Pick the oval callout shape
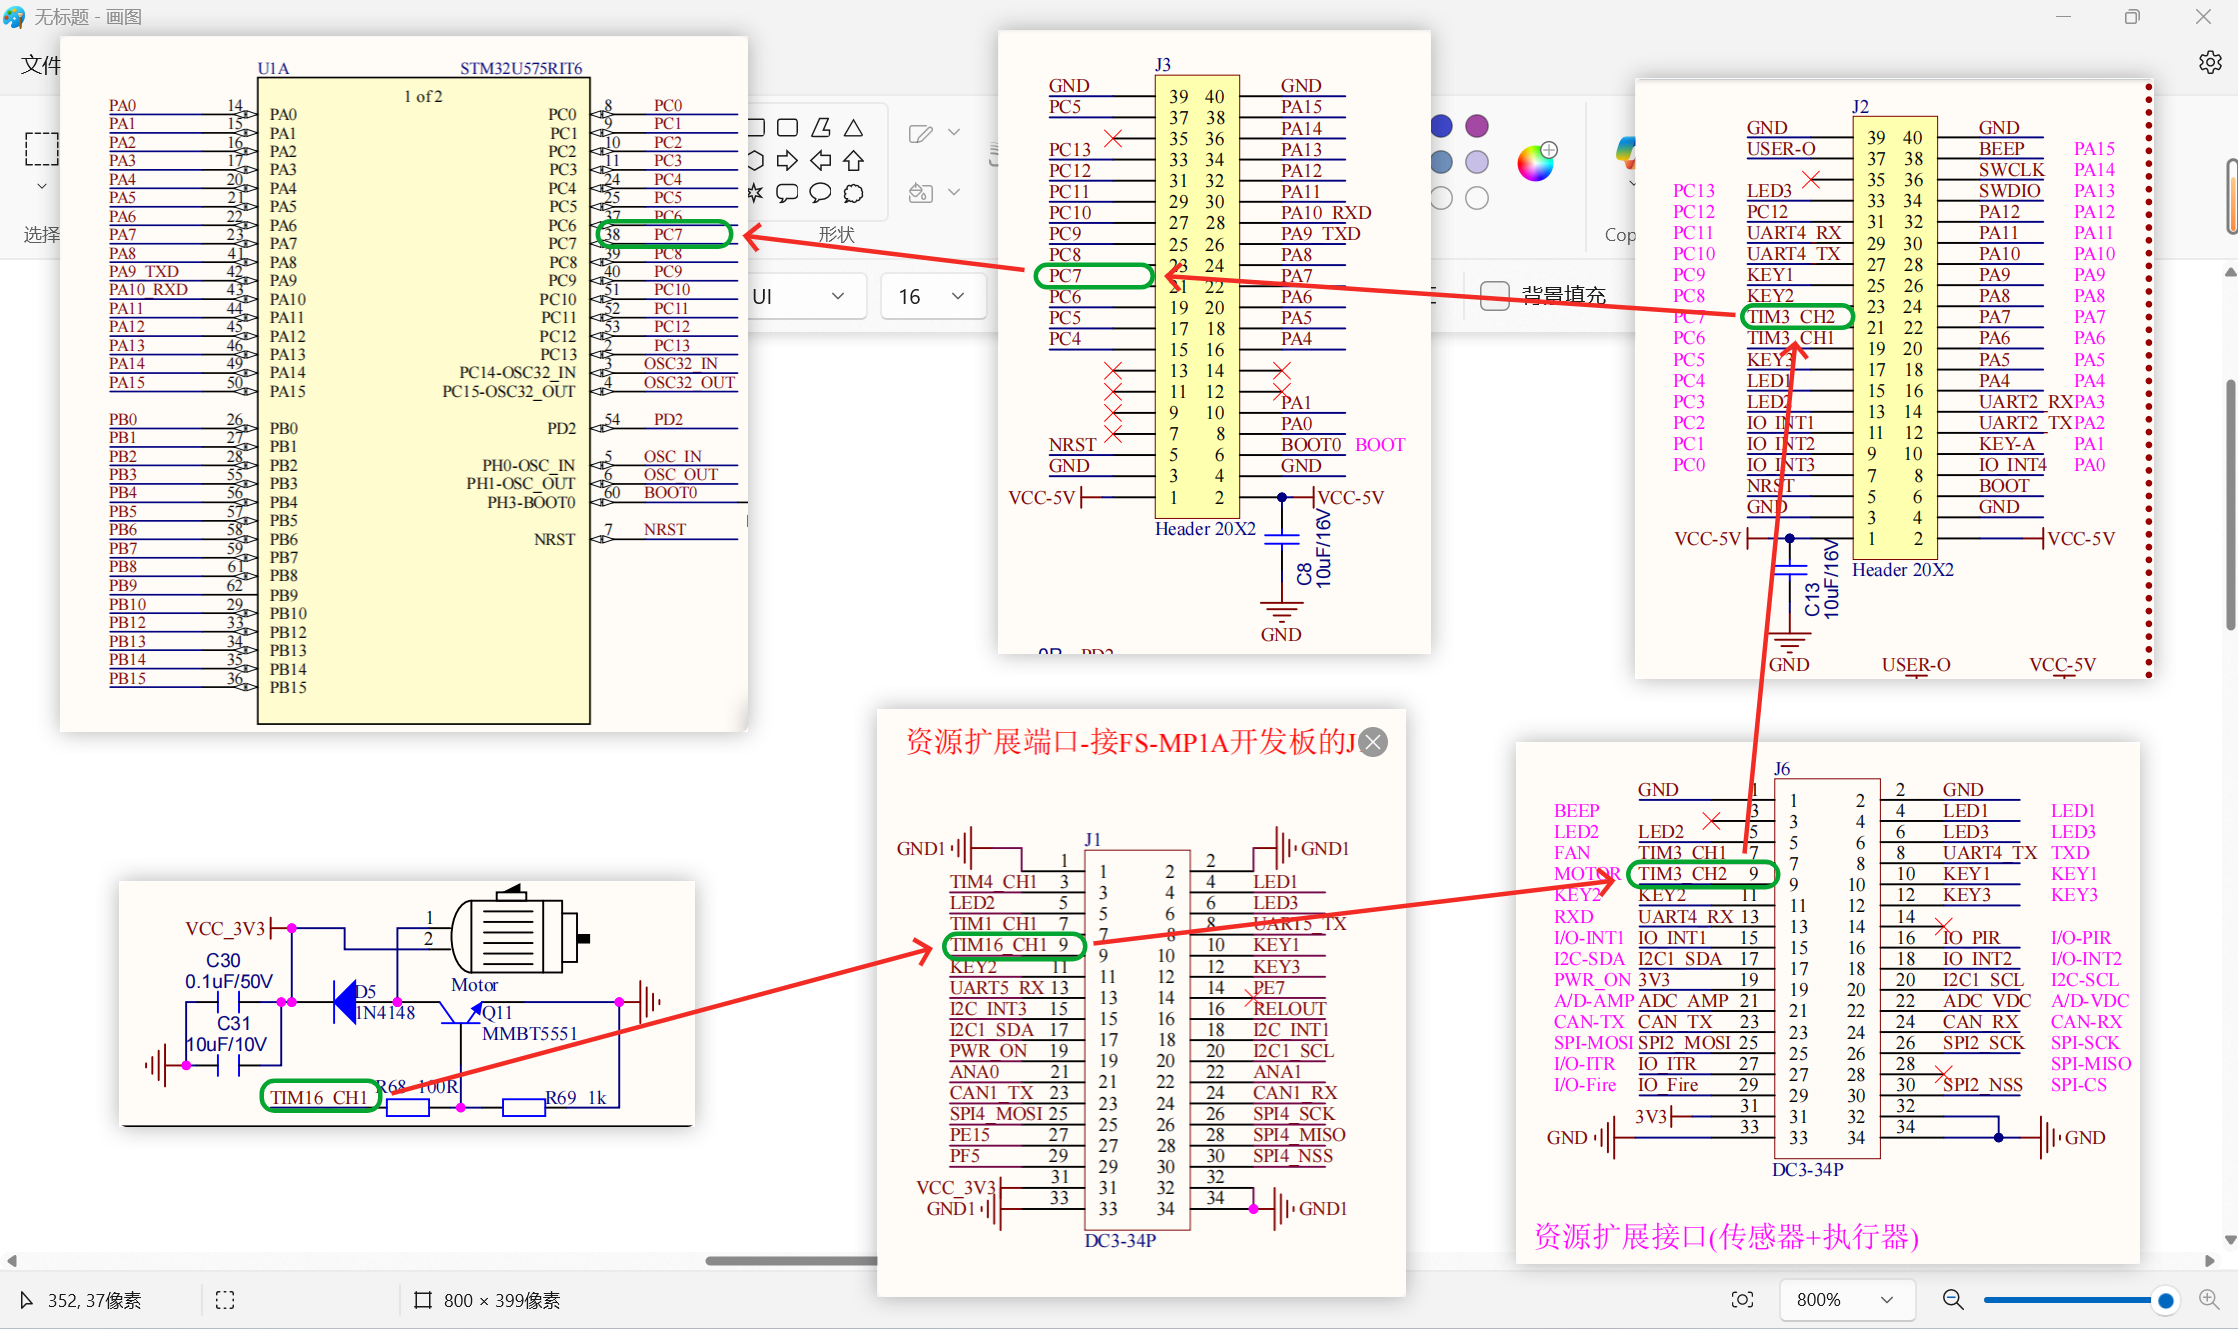2238x1329 pixels. [x=821, y=193]
